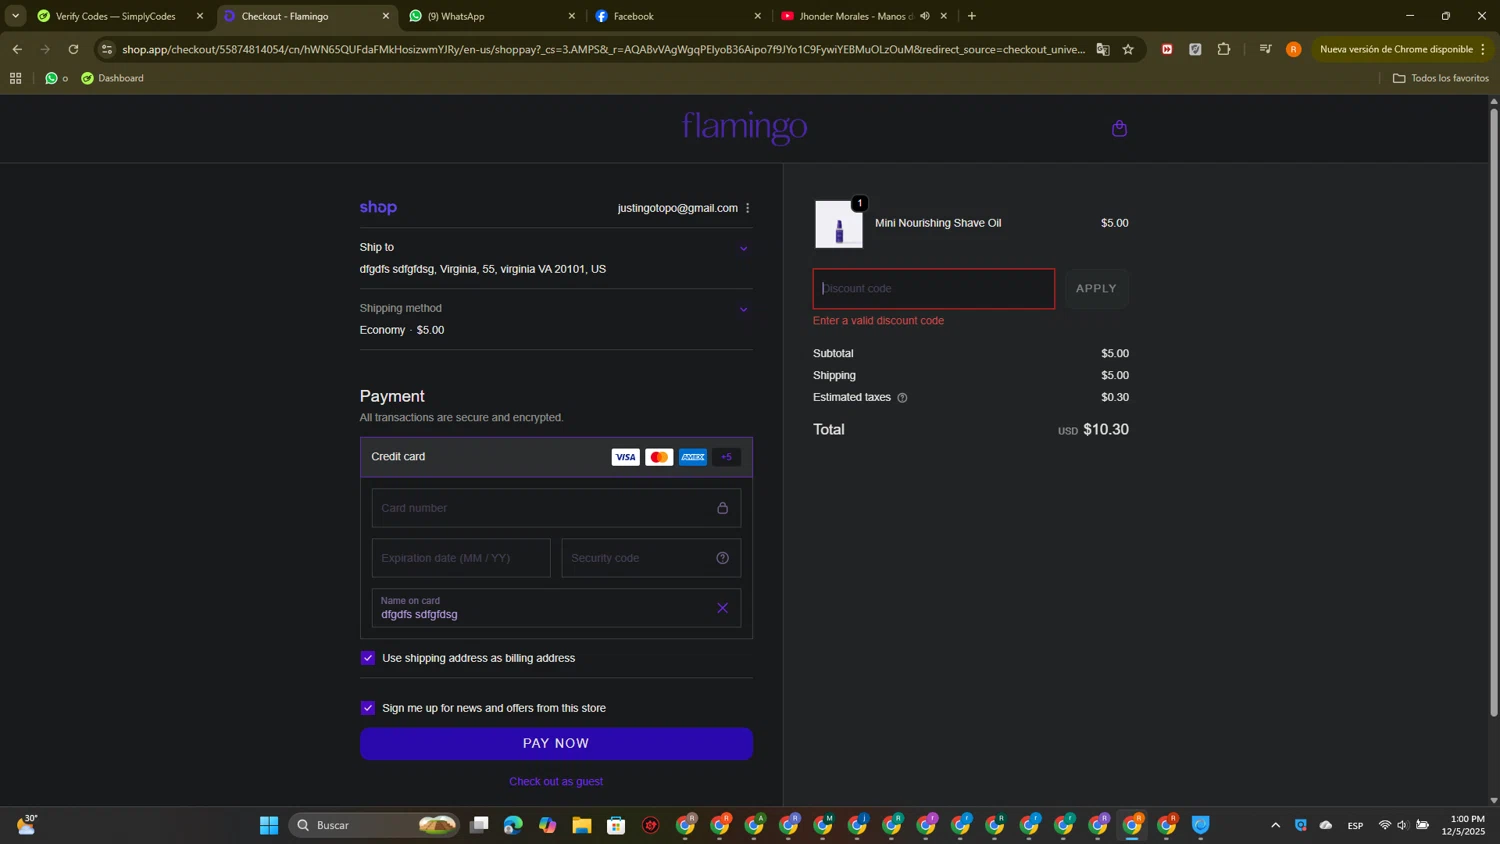The width and height of the screenshot is (1500, 844).
Task: View site information icon in address bar
Action: (x=107, y=49)
